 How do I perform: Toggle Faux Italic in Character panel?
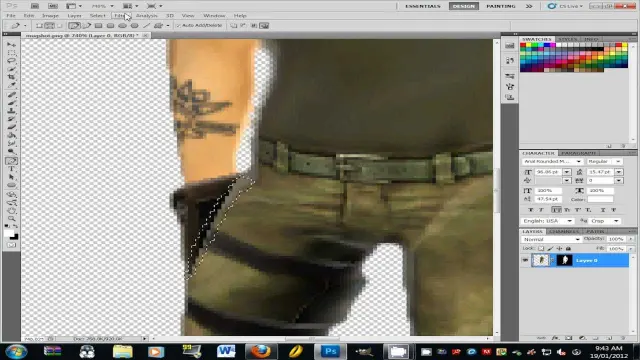(x=542, y=210)
